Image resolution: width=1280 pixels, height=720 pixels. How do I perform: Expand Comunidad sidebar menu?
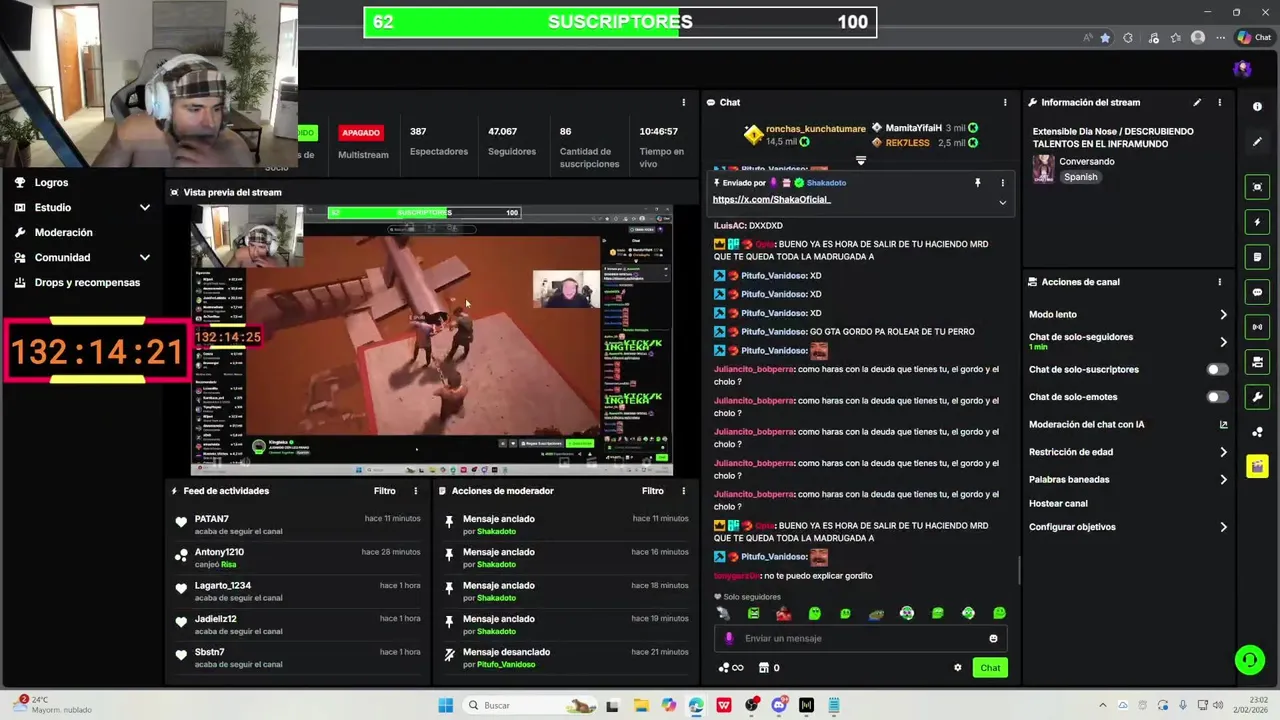tap(145, 257)
